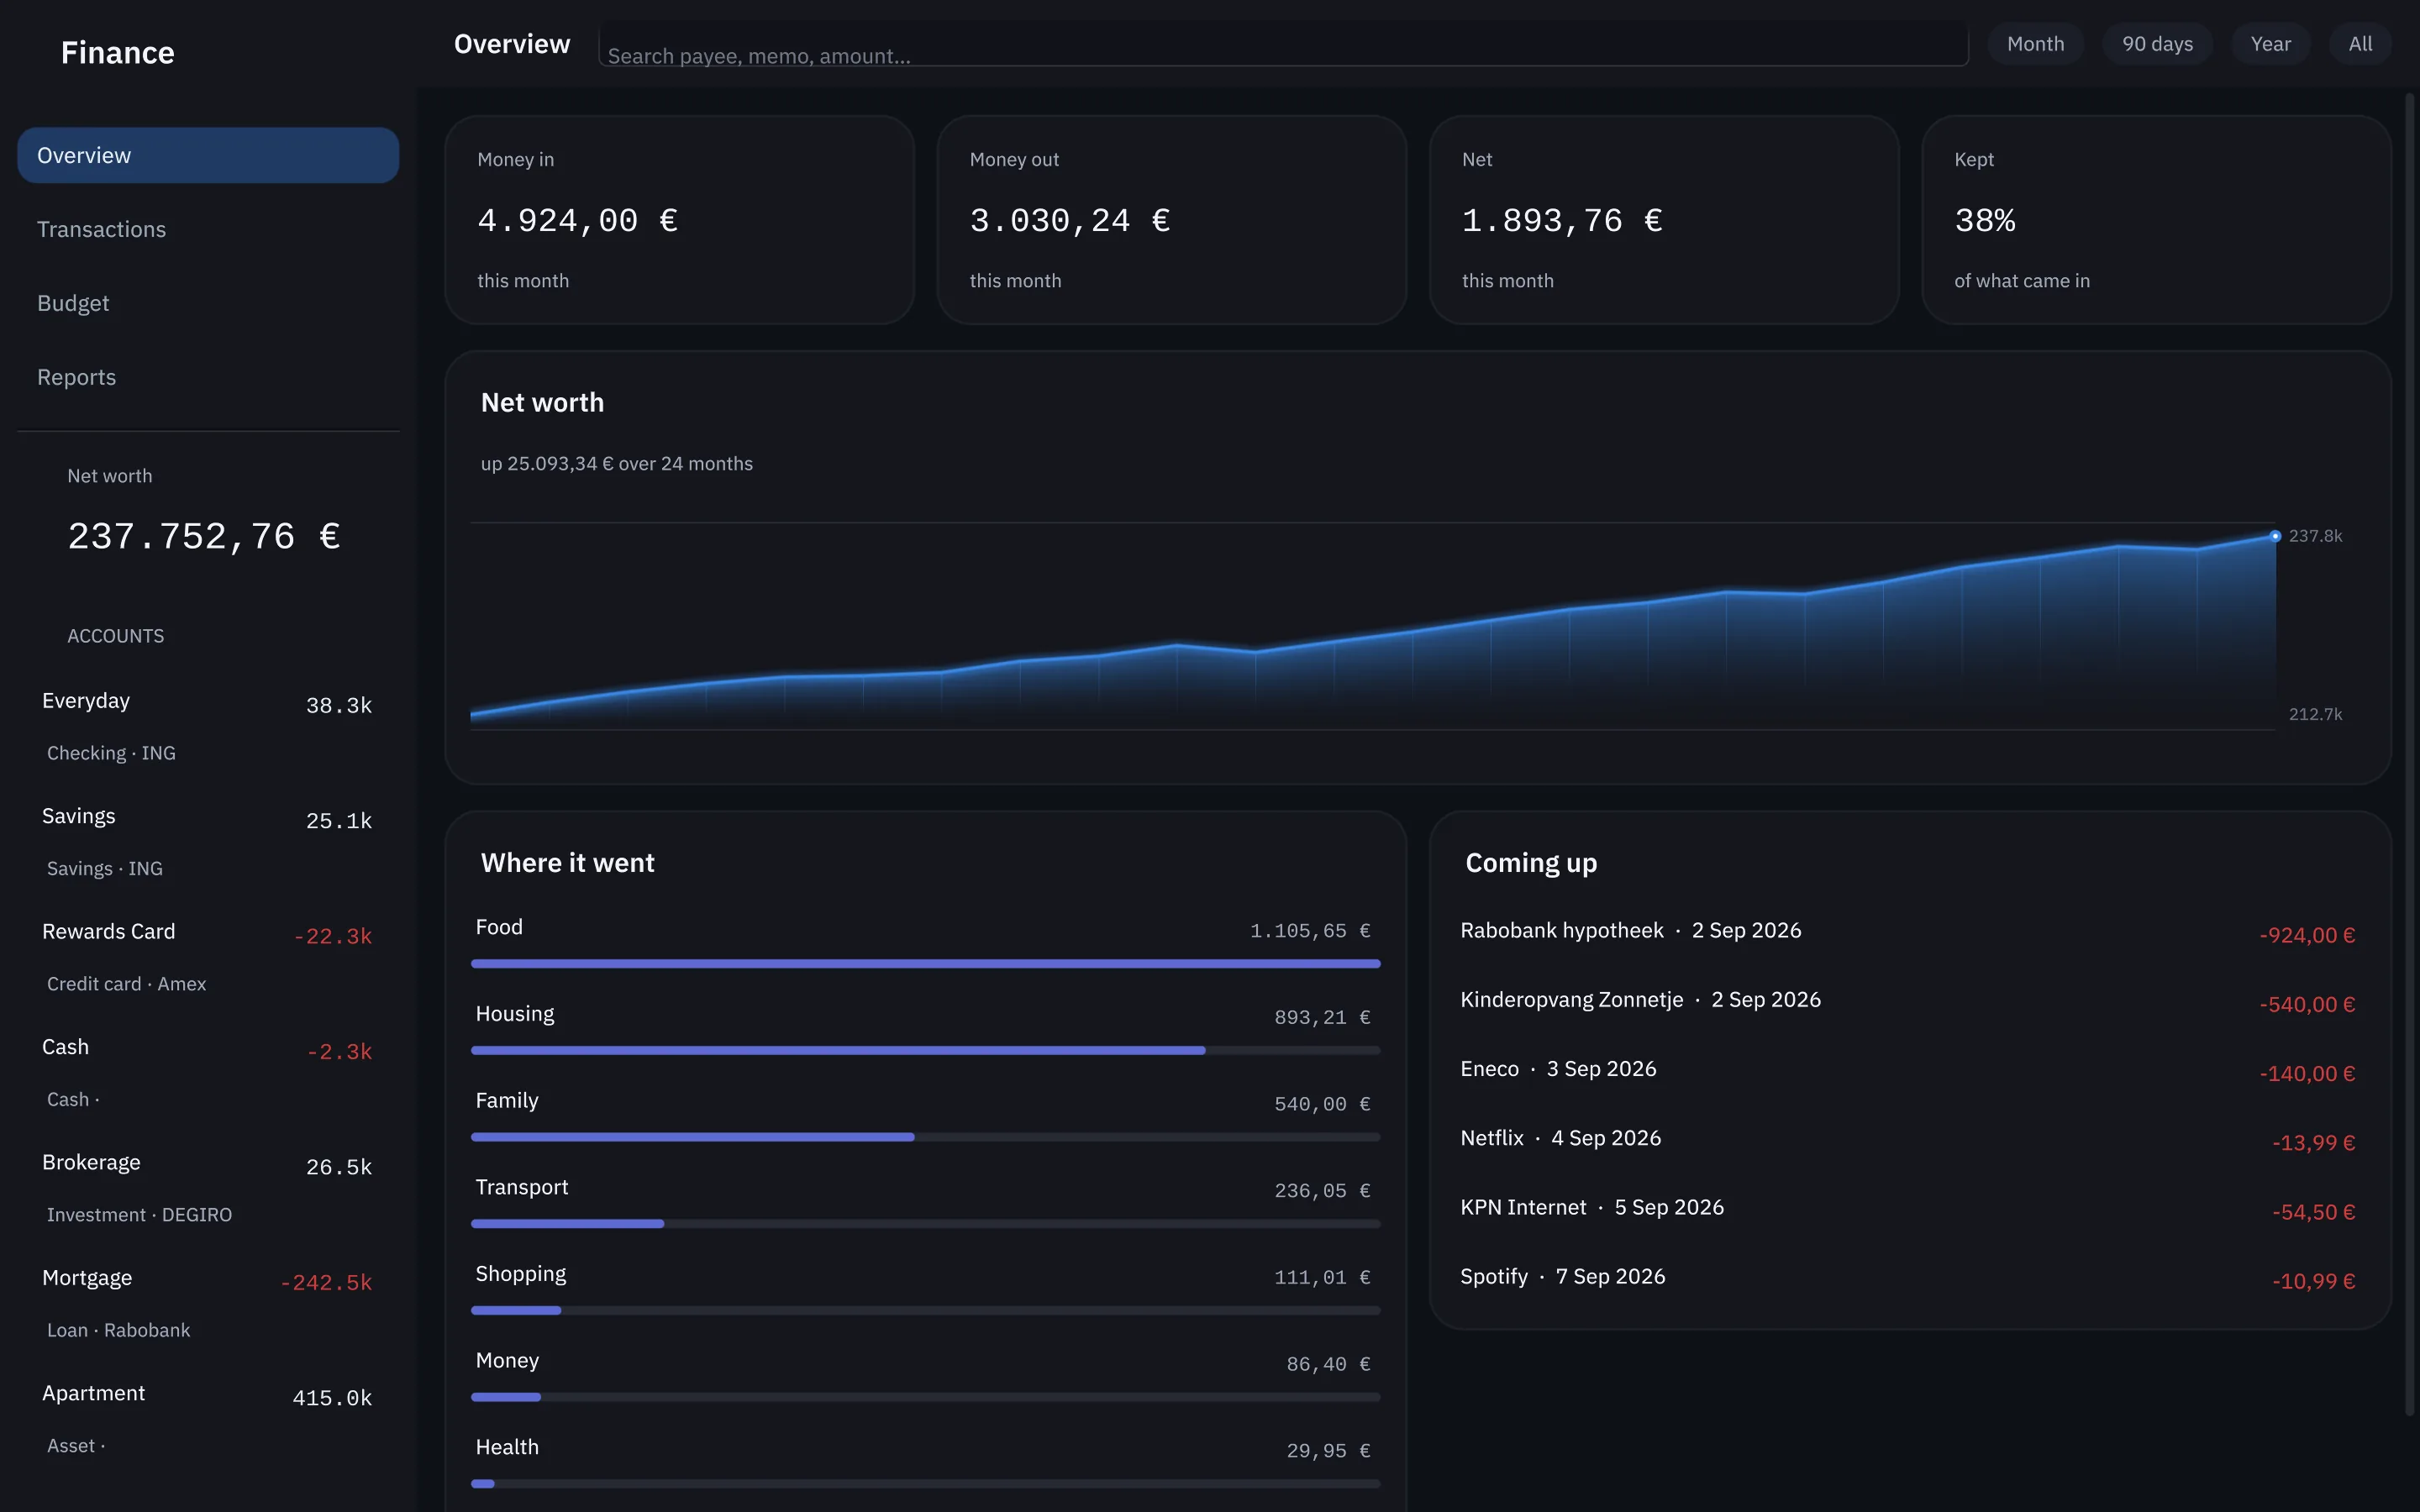The width and height of the screenshot is (2420, 1512).
Task: Open the Overview sidebar item
Action: [208, 155]
